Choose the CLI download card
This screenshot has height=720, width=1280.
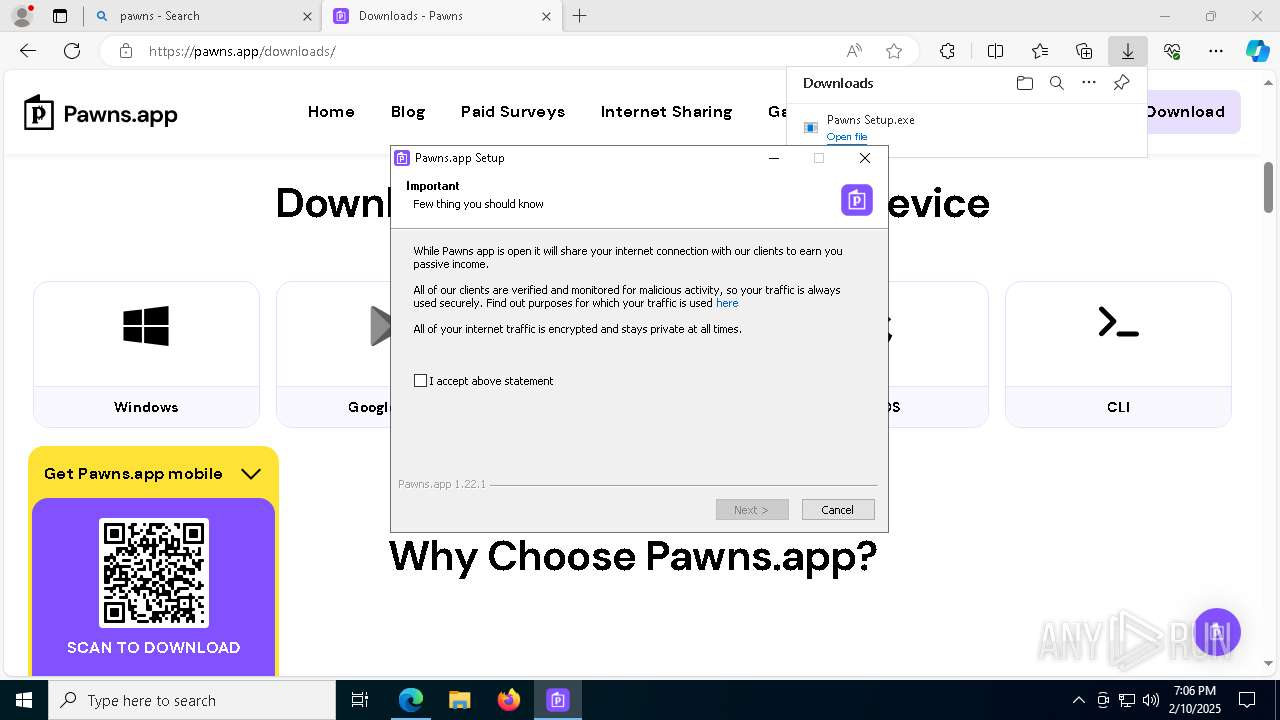tap(1118, 354)
